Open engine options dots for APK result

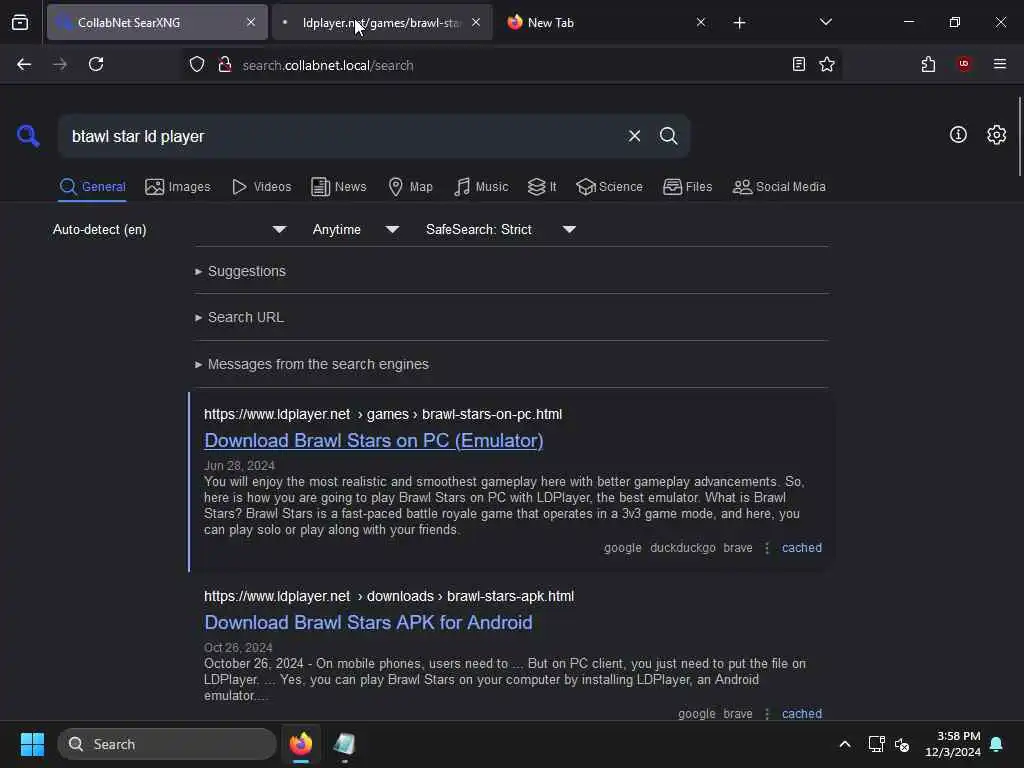click(767, 714)
